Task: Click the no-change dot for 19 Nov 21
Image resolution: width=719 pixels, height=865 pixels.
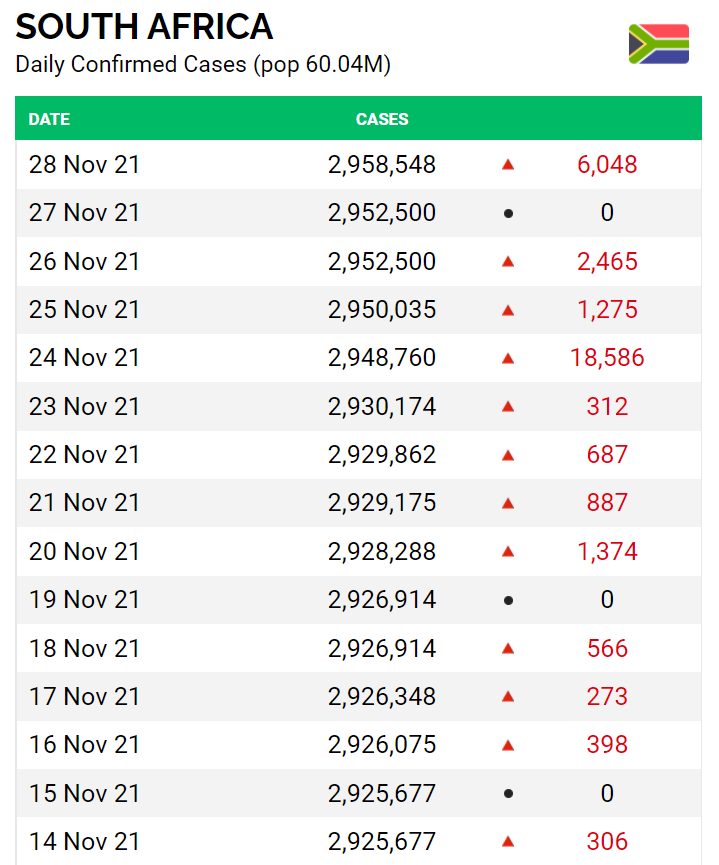Action: click(x=508, y=601)
